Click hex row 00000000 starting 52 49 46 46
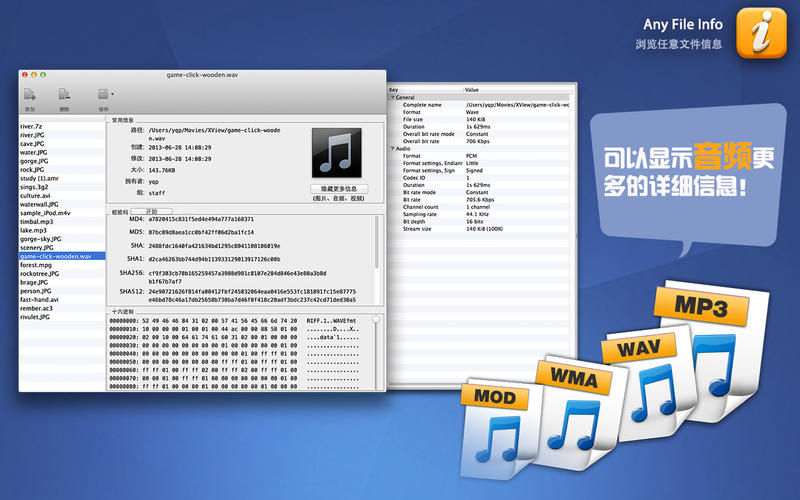 click(x=233, y=321)
